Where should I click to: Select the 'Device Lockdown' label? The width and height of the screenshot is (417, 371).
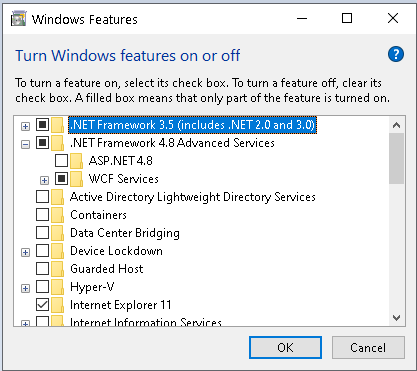pyautogui.click(x=116, y=251)
